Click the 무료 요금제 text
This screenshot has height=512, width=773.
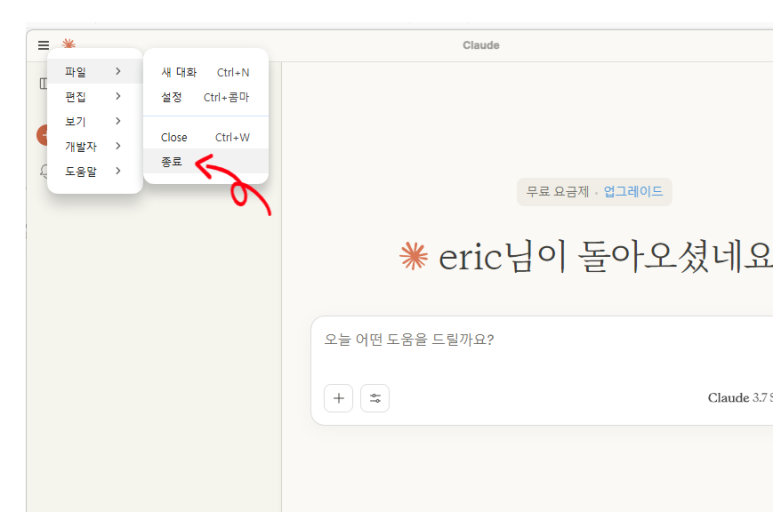pyautogui.click(x=557, y=191)
